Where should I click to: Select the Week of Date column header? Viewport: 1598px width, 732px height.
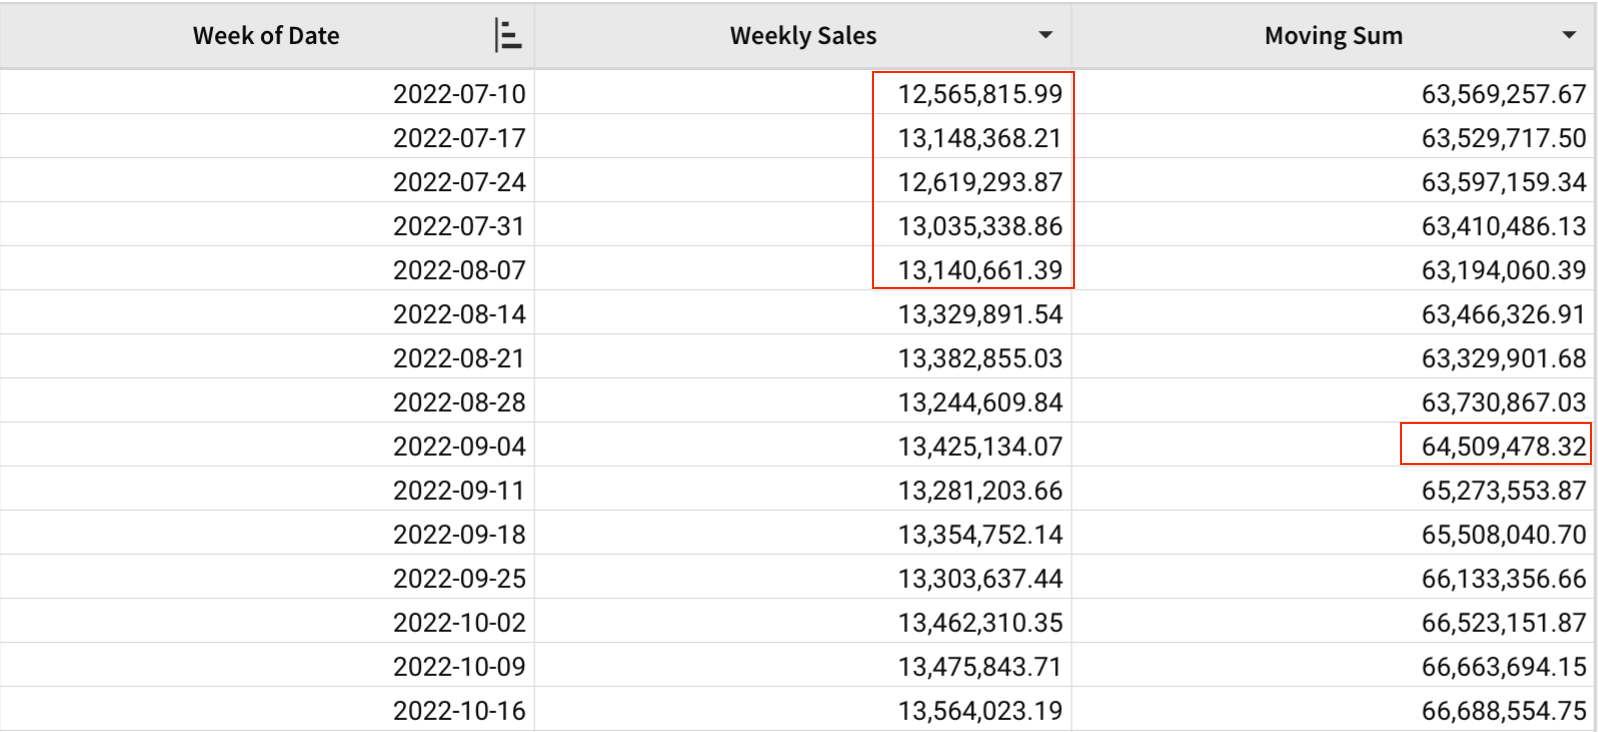(x=266, y=36)
